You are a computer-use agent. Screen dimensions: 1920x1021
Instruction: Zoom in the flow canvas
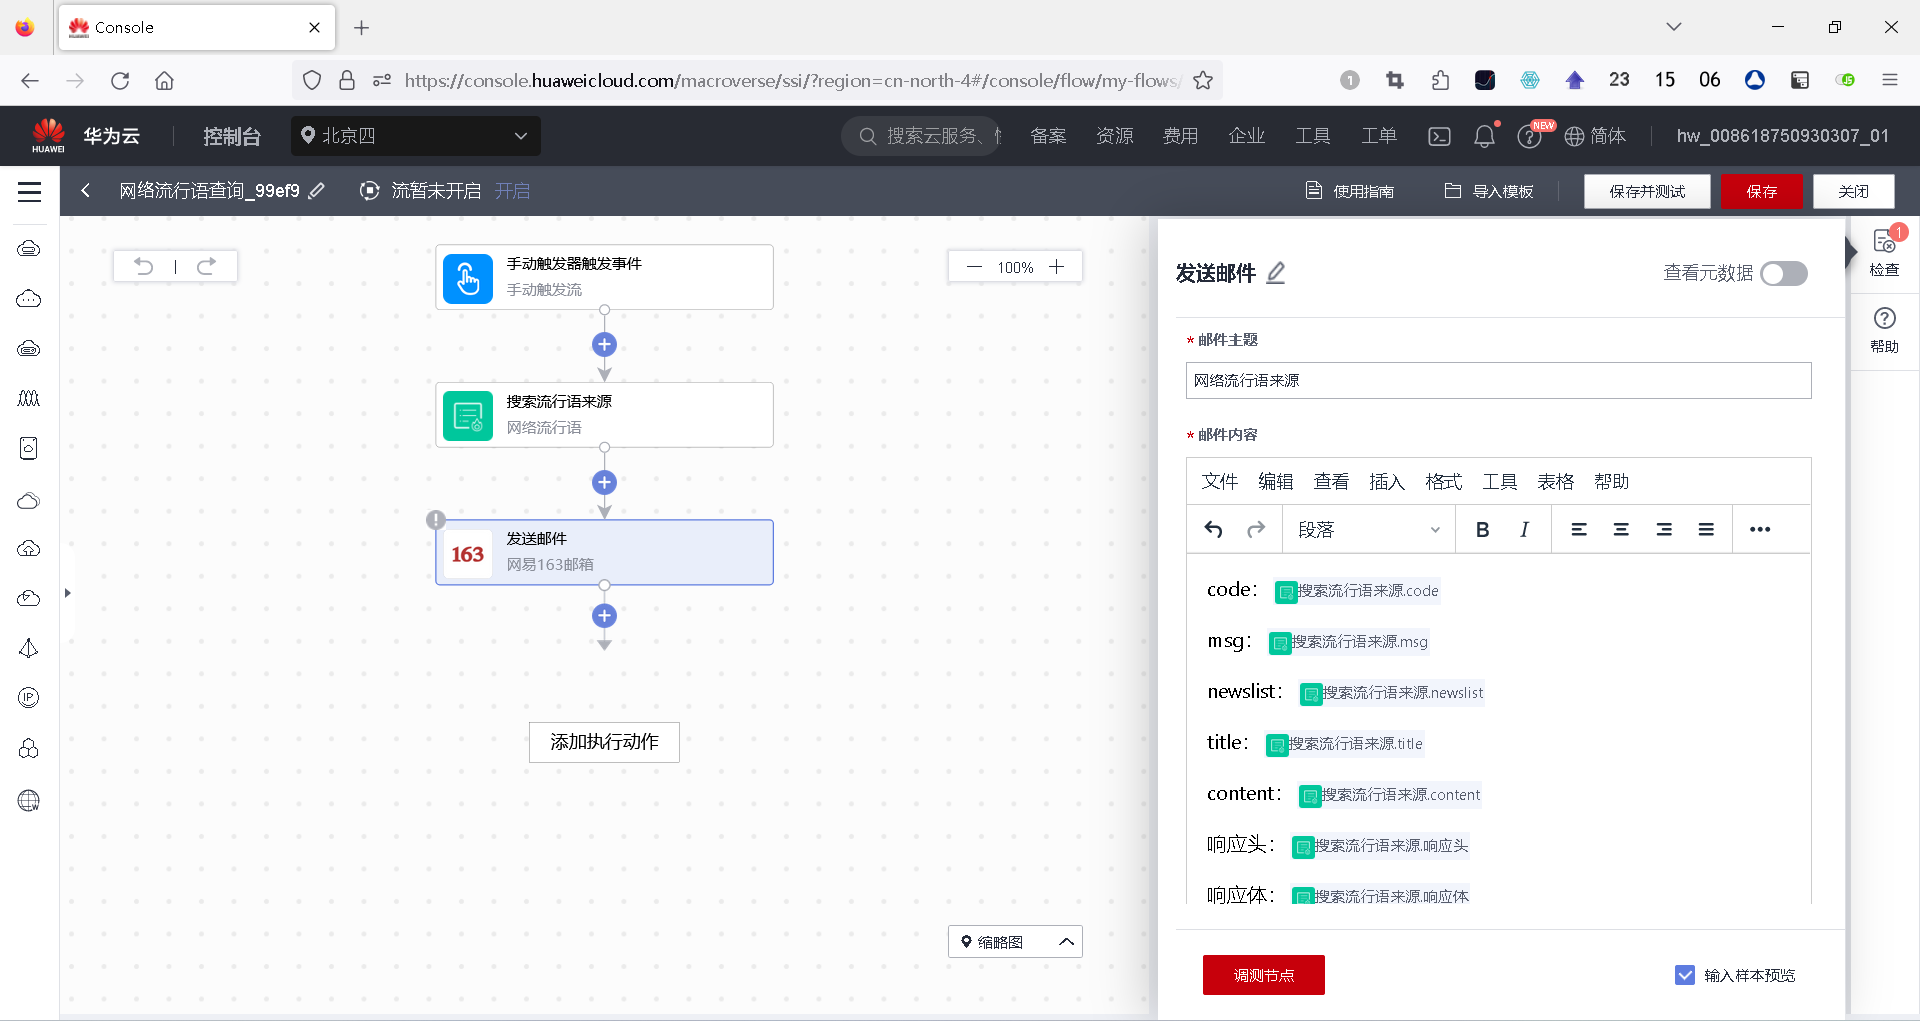pos(1057,267)
